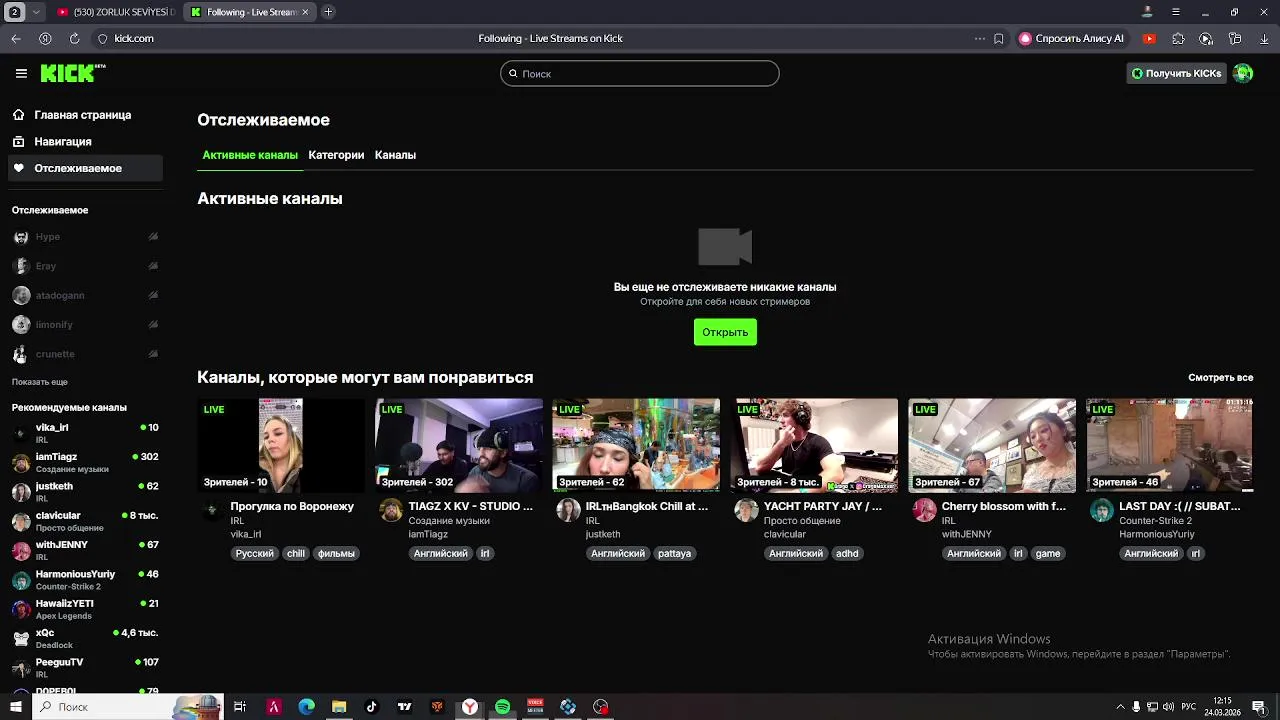Click clavicular avatar under stream card
This screenshot has height=720, width=1280.
746,510
